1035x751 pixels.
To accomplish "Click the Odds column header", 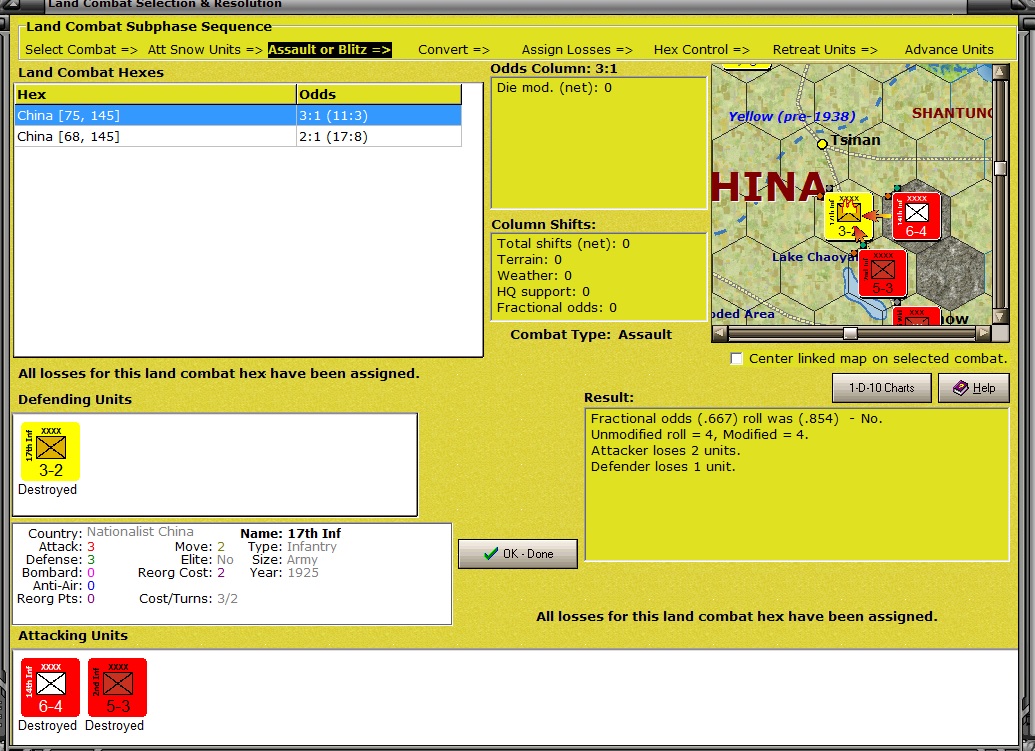I will [x=379, y=95].
